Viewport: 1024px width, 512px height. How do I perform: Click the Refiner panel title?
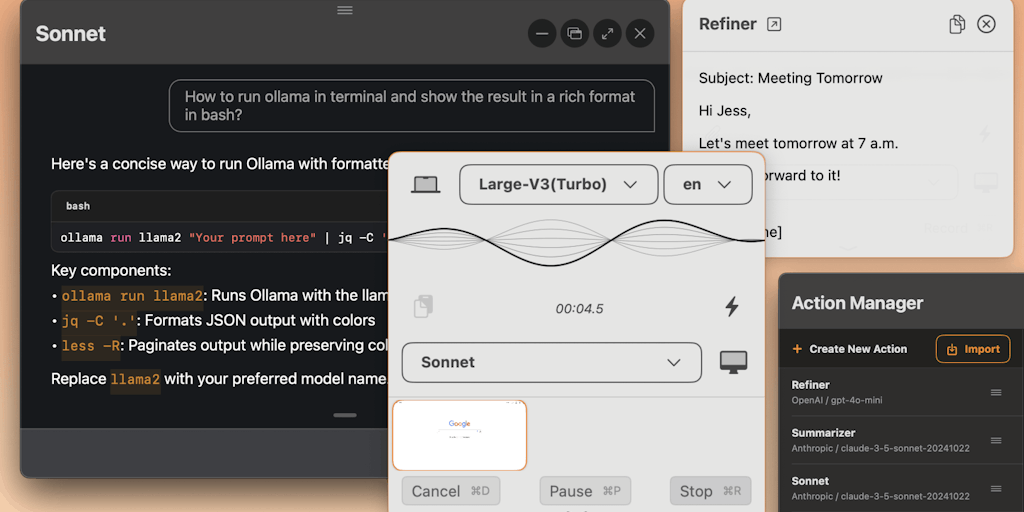[728, 24]
